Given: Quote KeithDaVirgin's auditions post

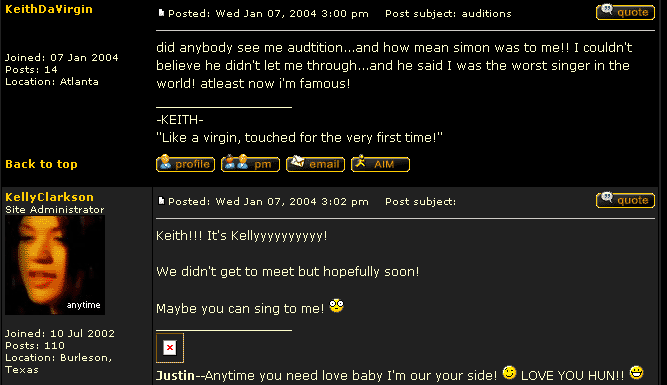Looking at the screenshot, I should [x=625, y=12].
